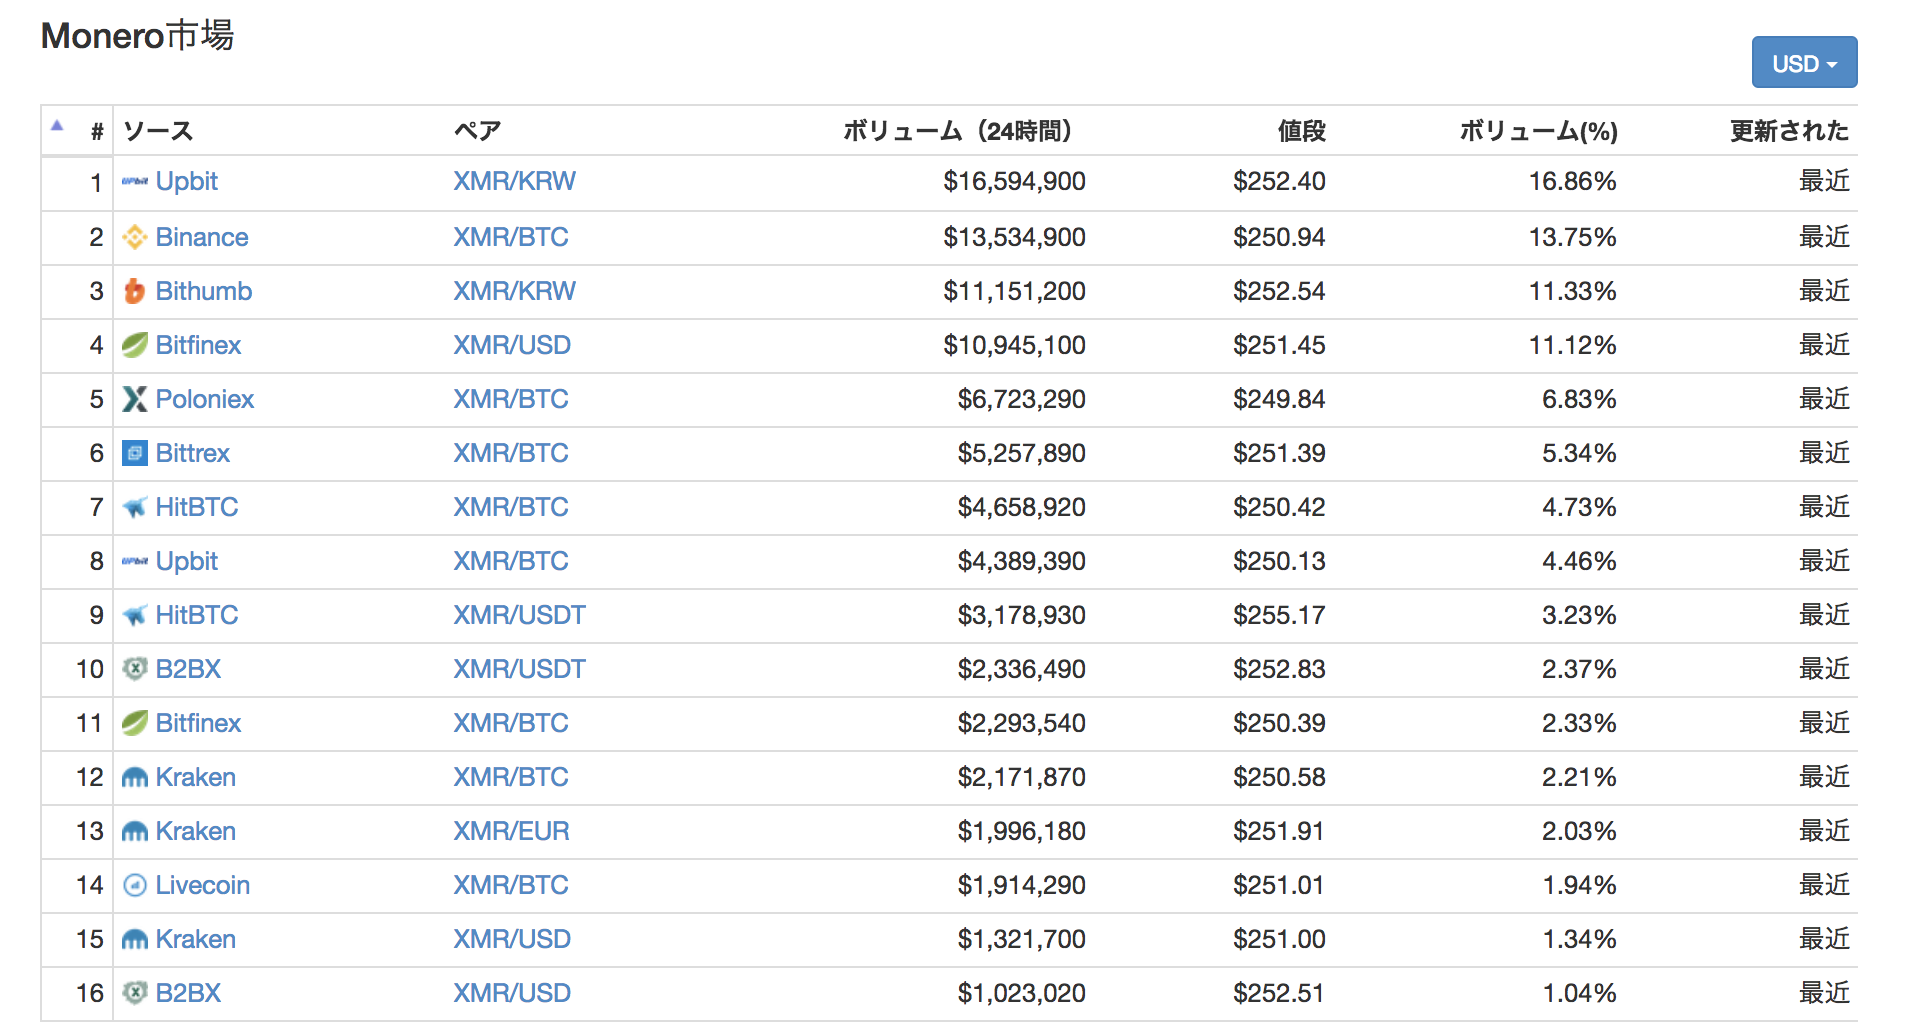The height and width of the screenshot is (1022, 1928).
Task: Click the XMR/USDT pair in row 10
Action: [x=520, y=669]
